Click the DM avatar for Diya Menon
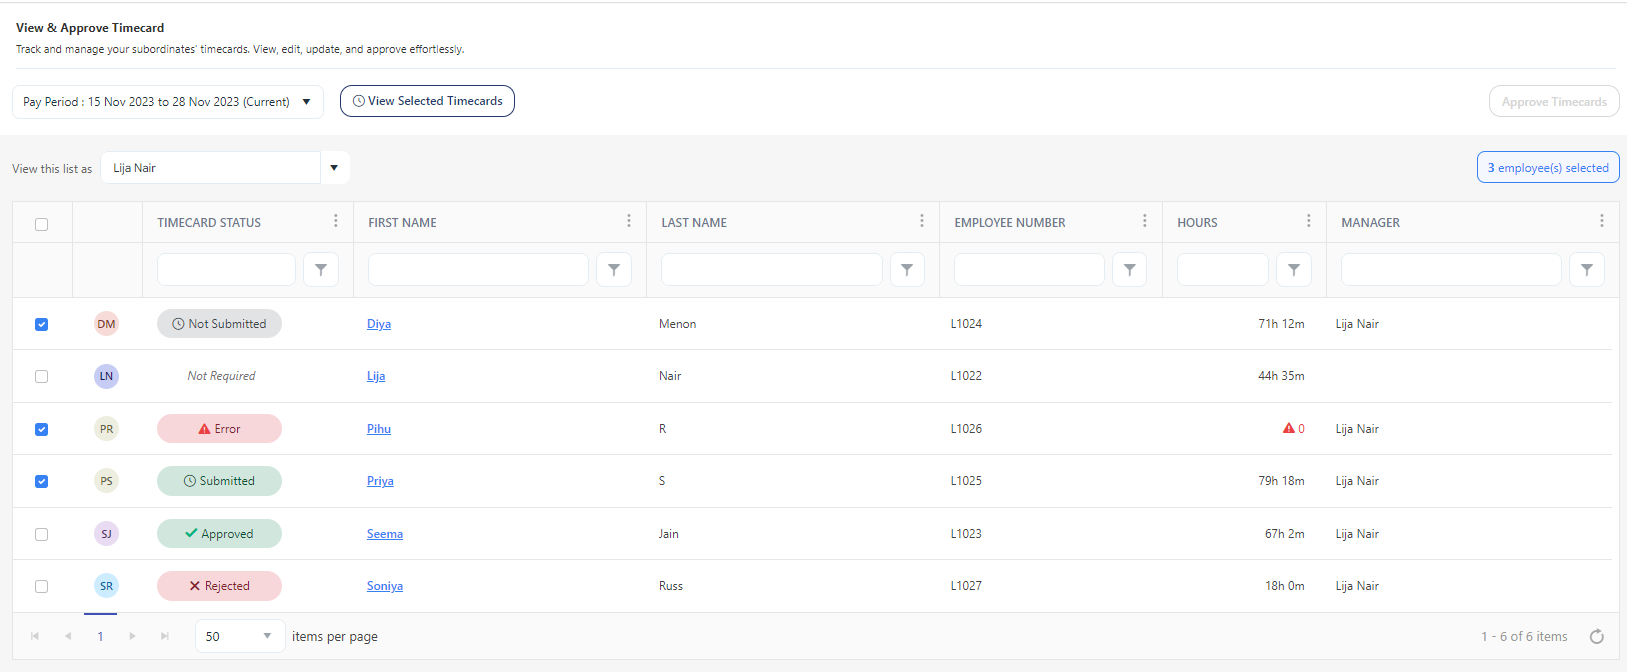 (x=106, y=324)
